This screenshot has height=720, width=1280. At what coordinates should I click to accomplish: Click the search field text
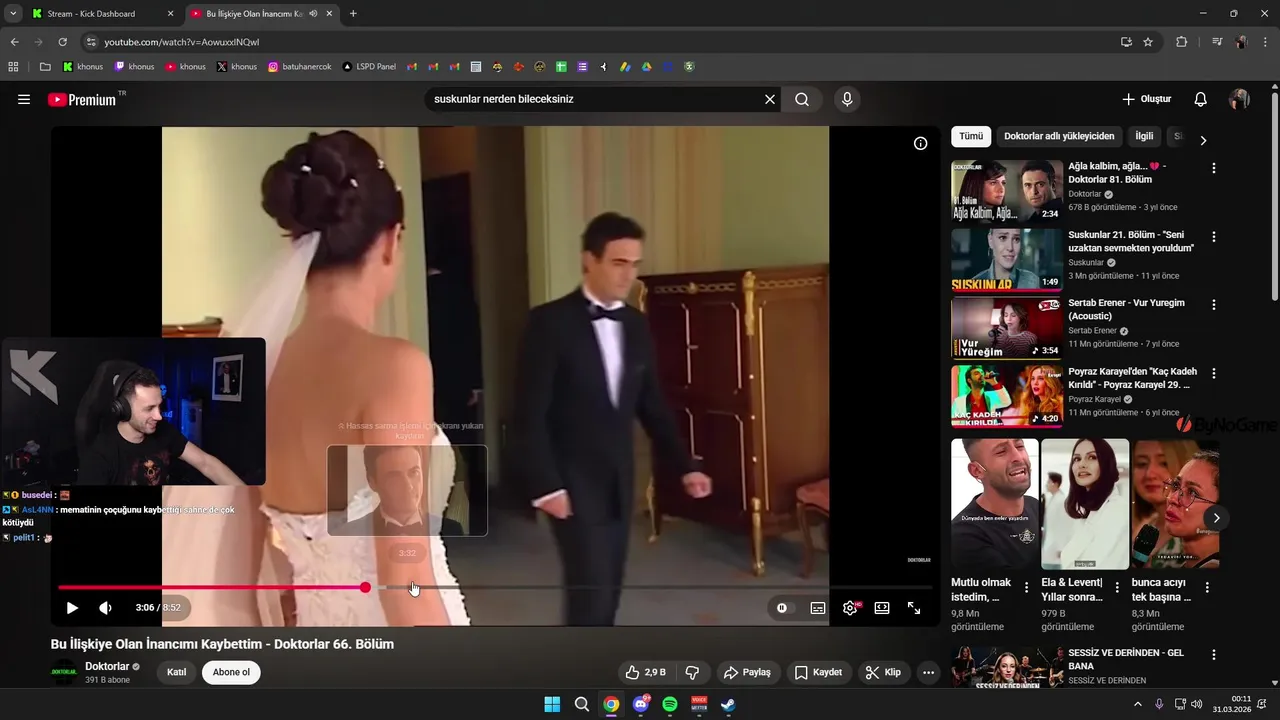pos(503,100)
